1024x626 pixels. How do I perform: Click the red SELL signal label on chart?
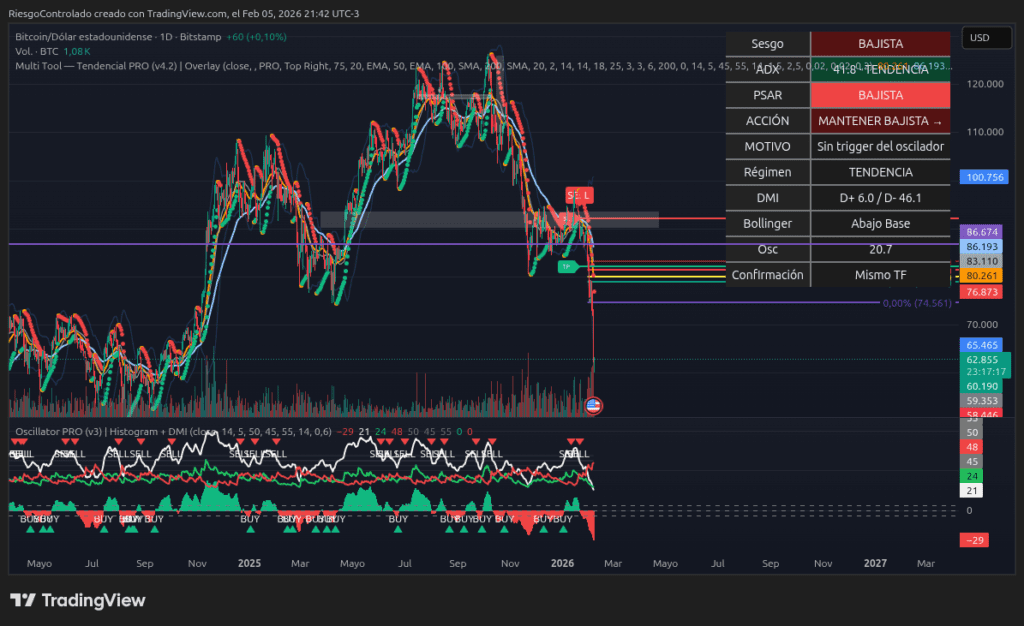pos(579,194)
